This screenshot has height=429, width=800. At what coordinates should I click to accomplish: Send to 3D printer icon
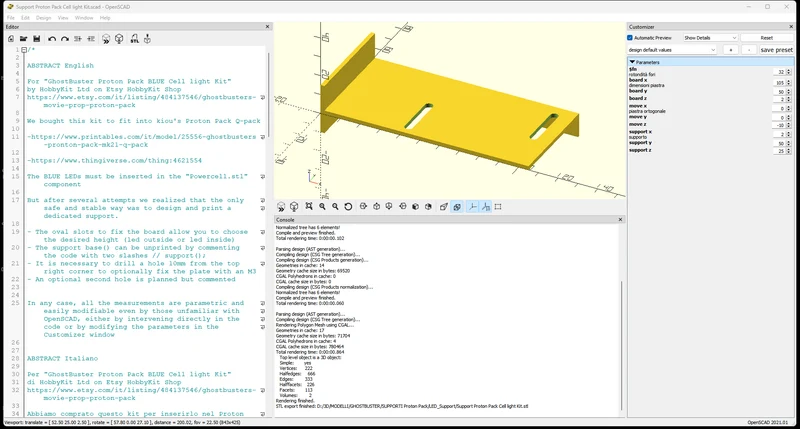point(147,39)
